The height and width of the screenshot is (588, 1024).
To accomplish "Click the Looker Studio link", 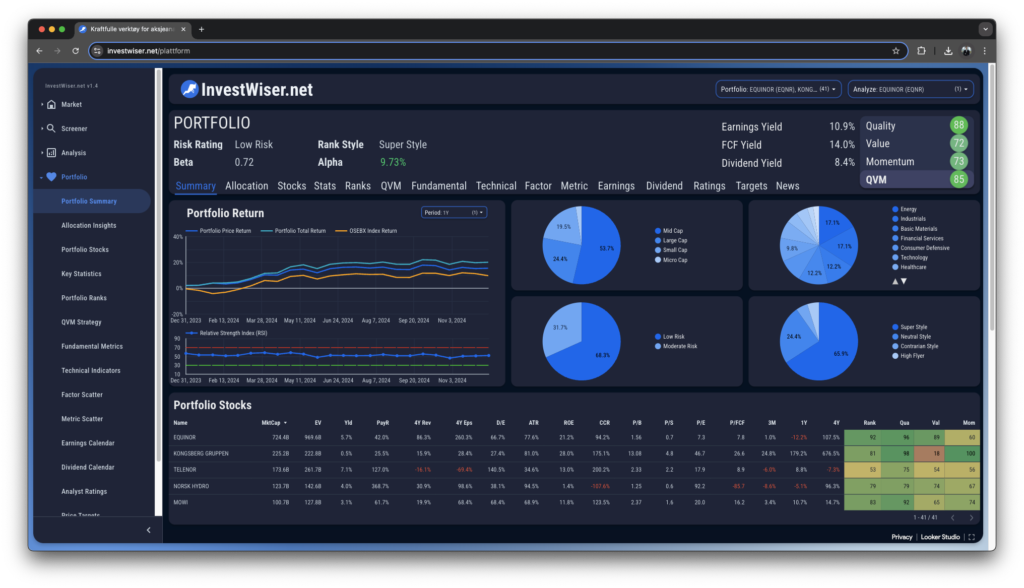I will point(940,537).
